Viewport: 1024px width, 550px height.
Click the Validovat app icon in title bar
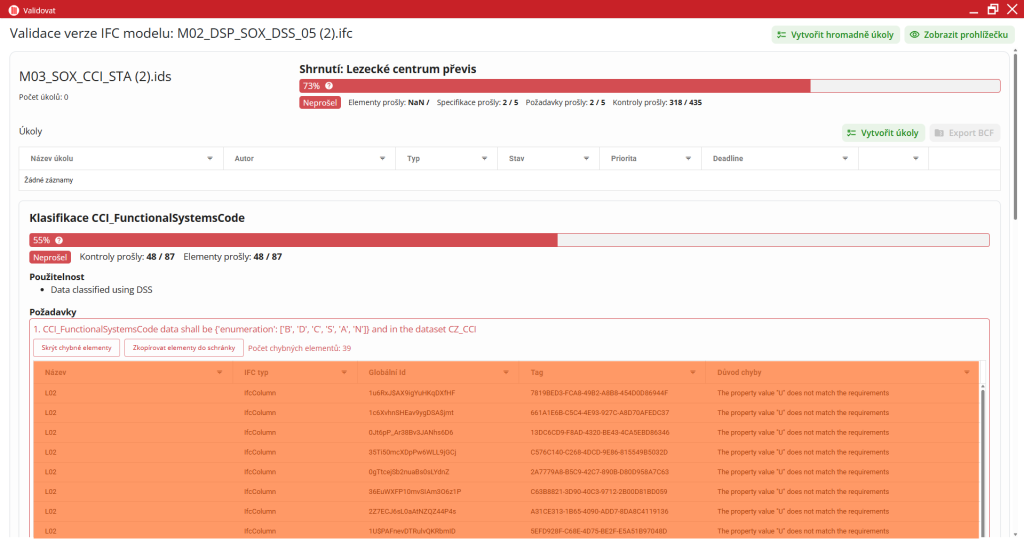coord(12,9)
